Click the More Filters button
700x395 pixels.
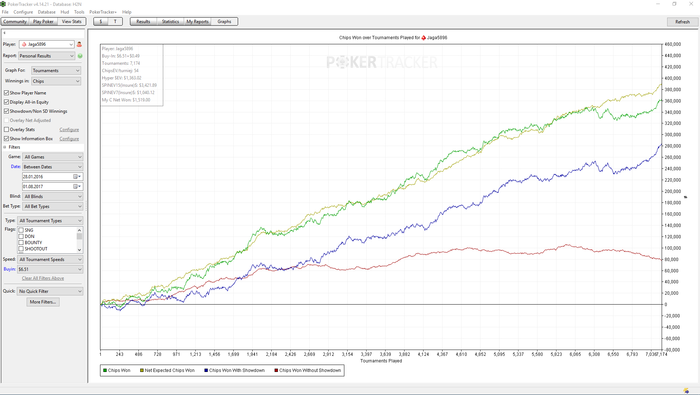[x=43, y=302]
